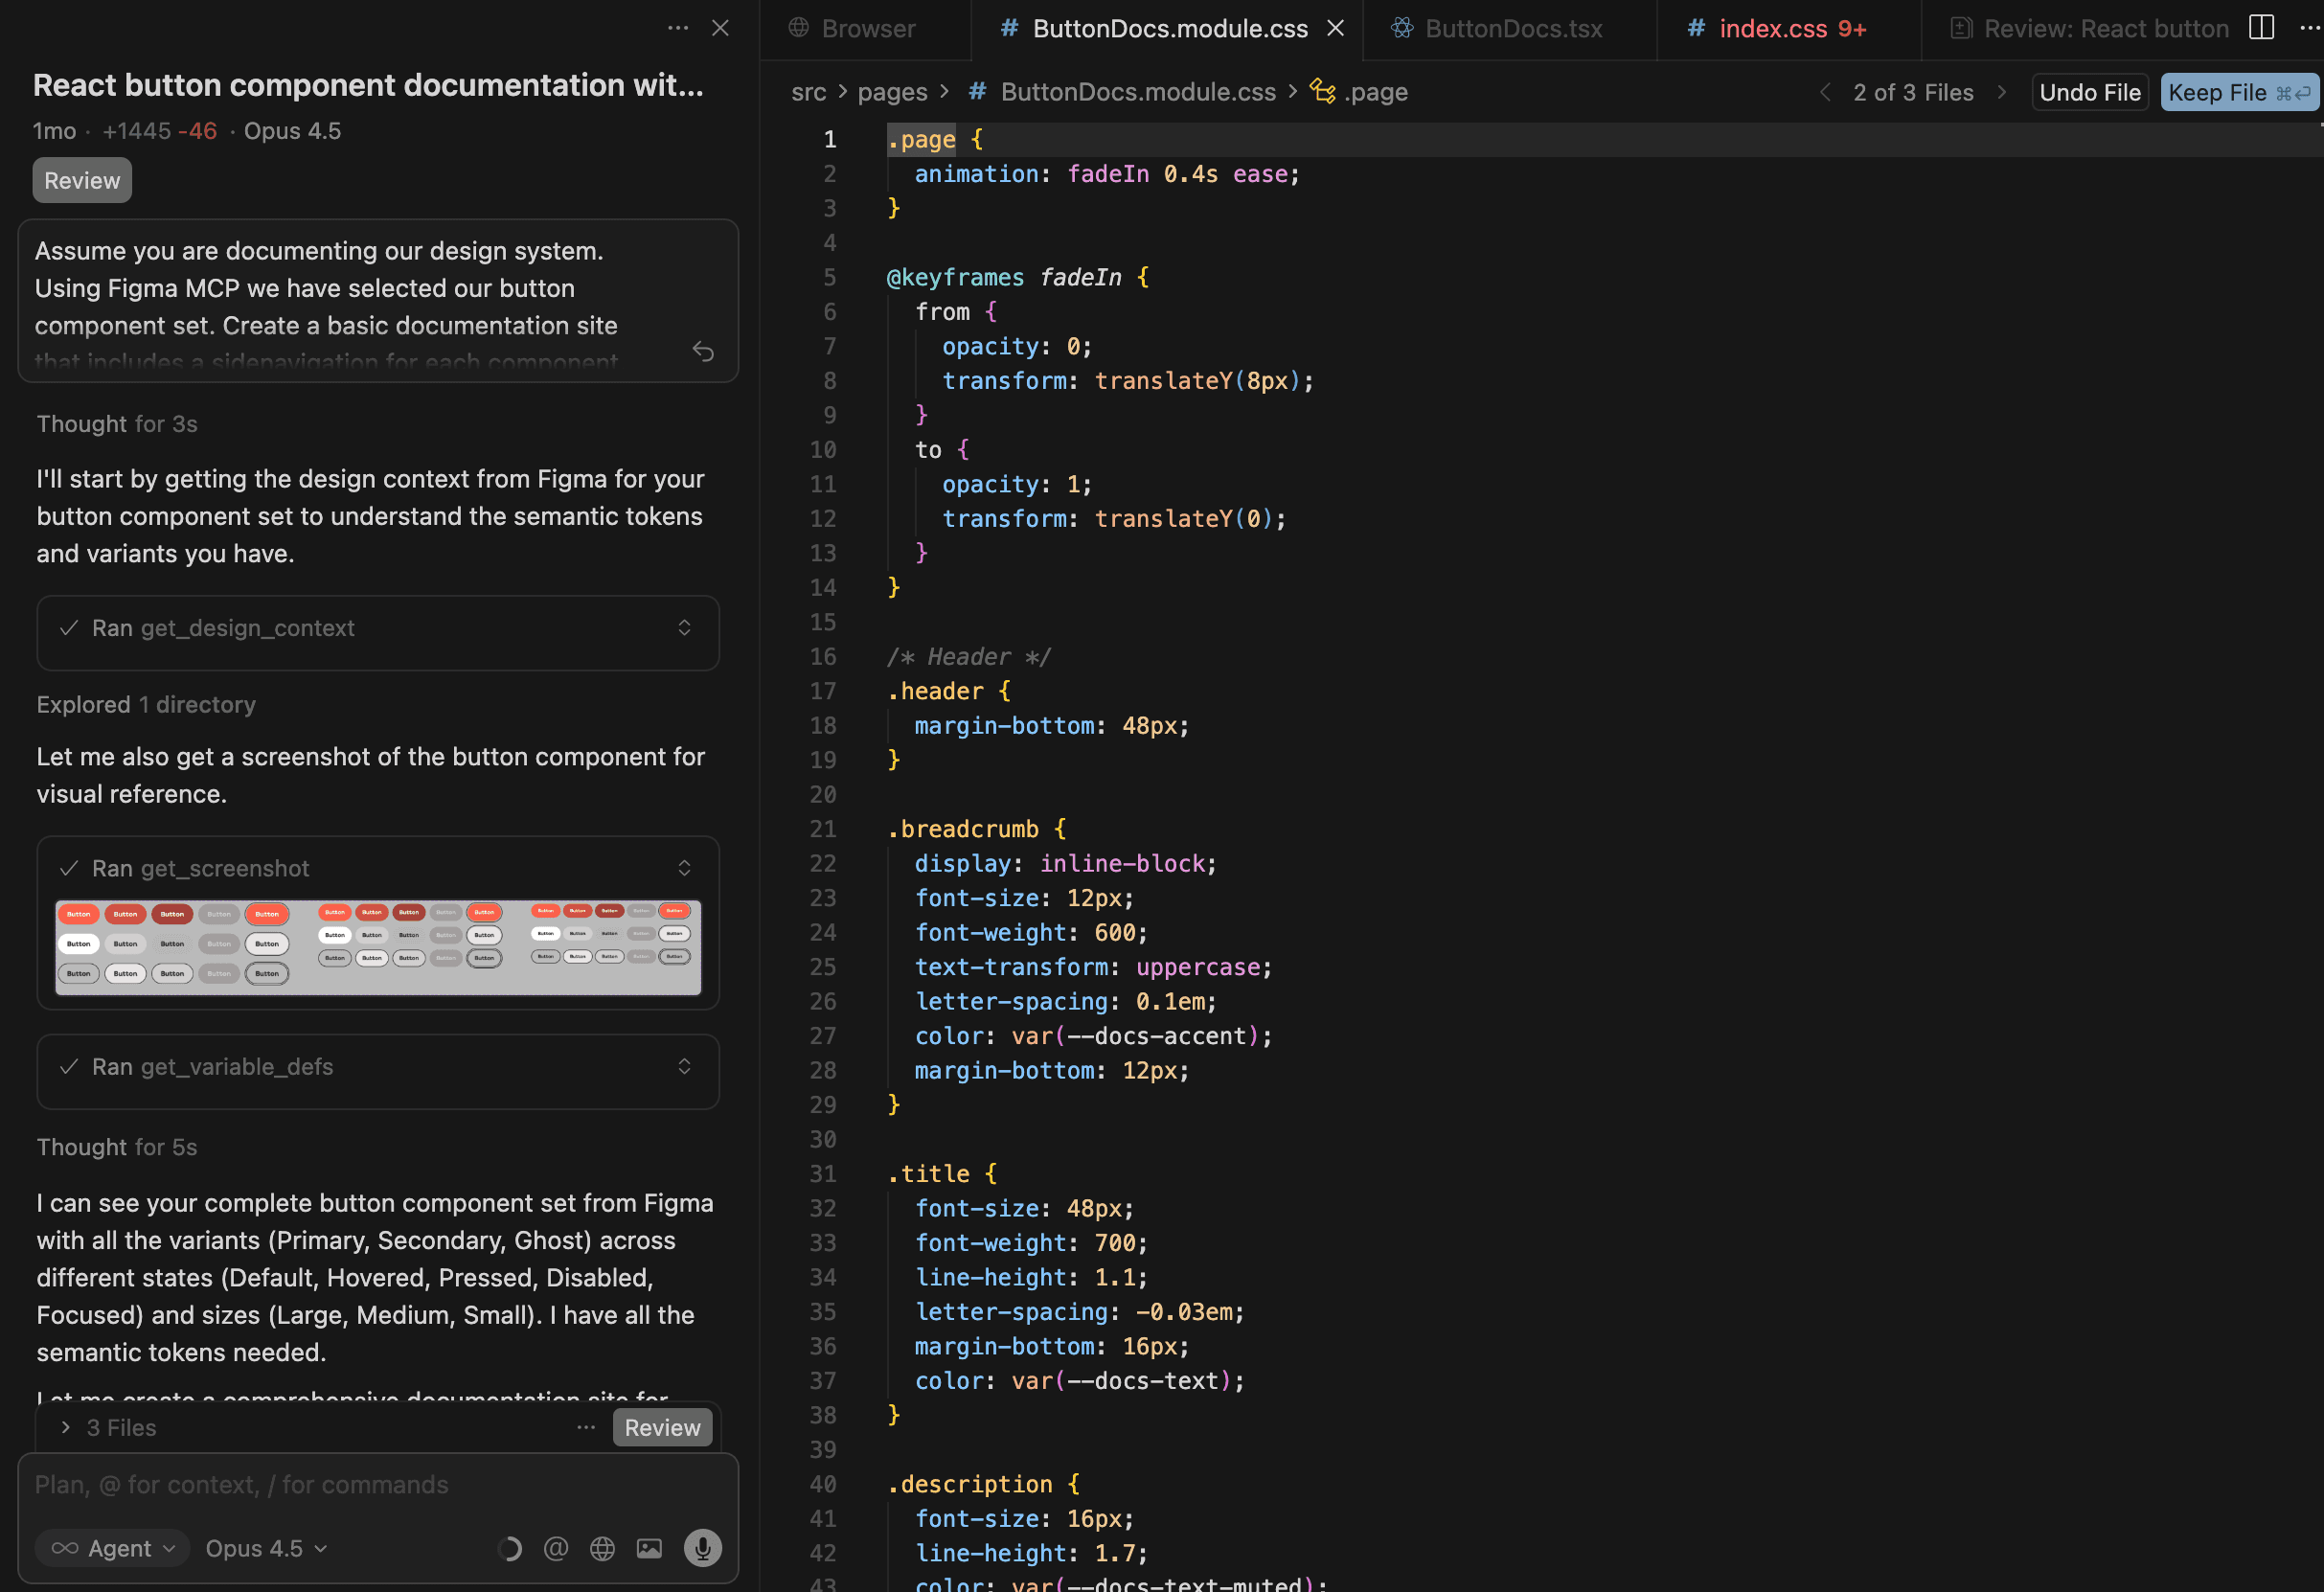This screenshot has width=2324, height=1592.
Task: Expand the get_variable_defs tool result
Action: 684,1067
